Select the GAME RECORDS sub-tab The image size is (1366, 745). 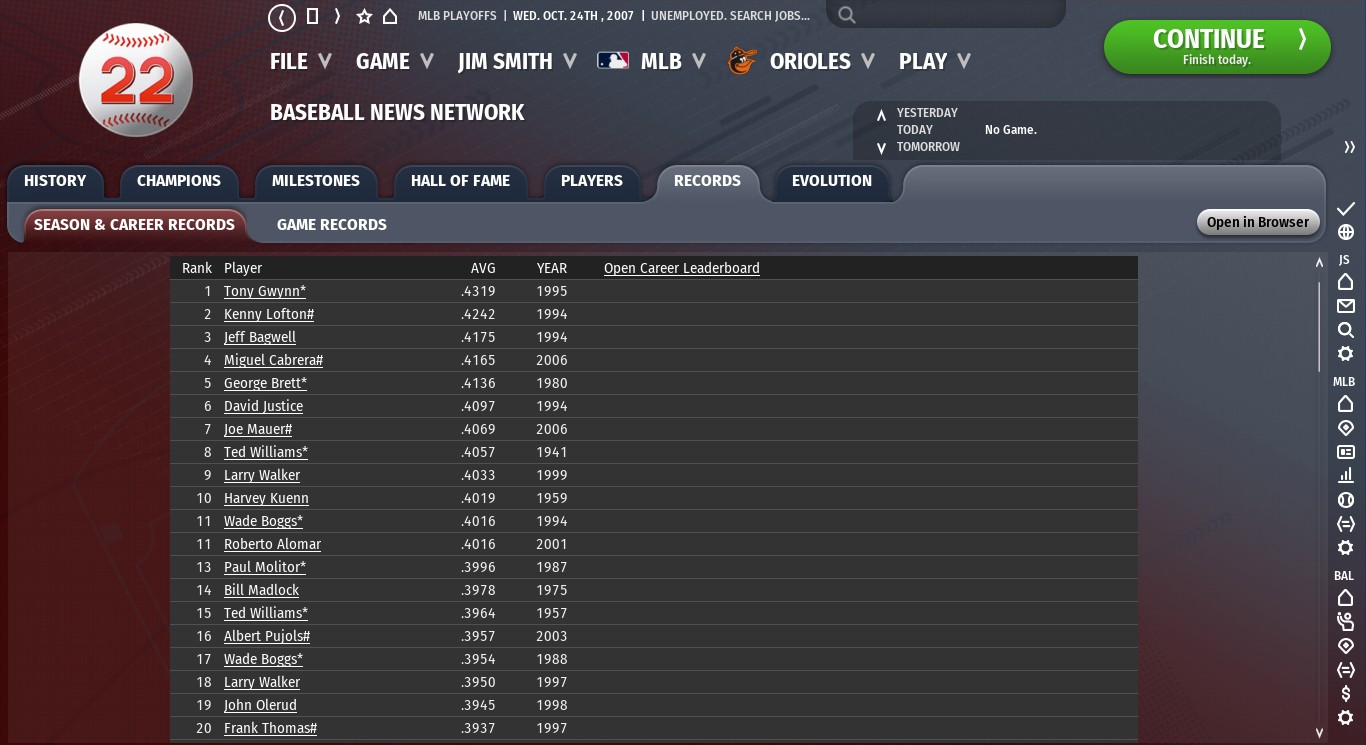[x=331, y=225]
